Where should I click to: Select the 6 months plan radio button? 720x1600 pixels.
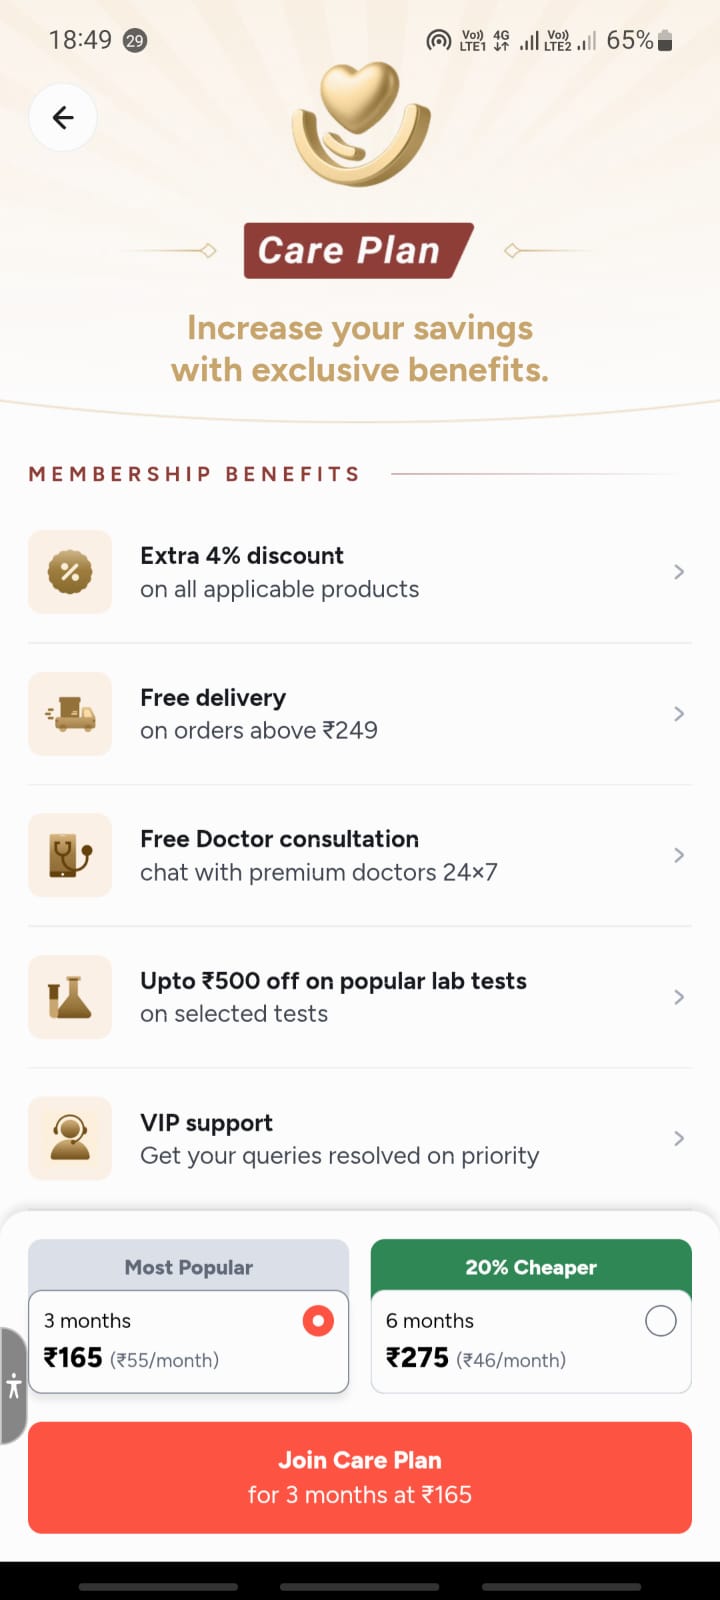point(660,1321)
